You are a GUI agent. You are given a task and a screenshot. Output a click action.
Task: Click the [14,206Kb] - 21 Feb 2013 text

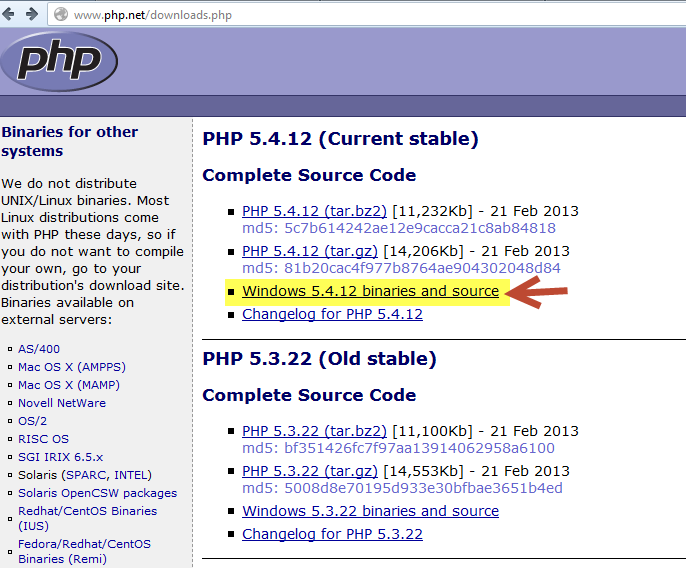[476, 251]
